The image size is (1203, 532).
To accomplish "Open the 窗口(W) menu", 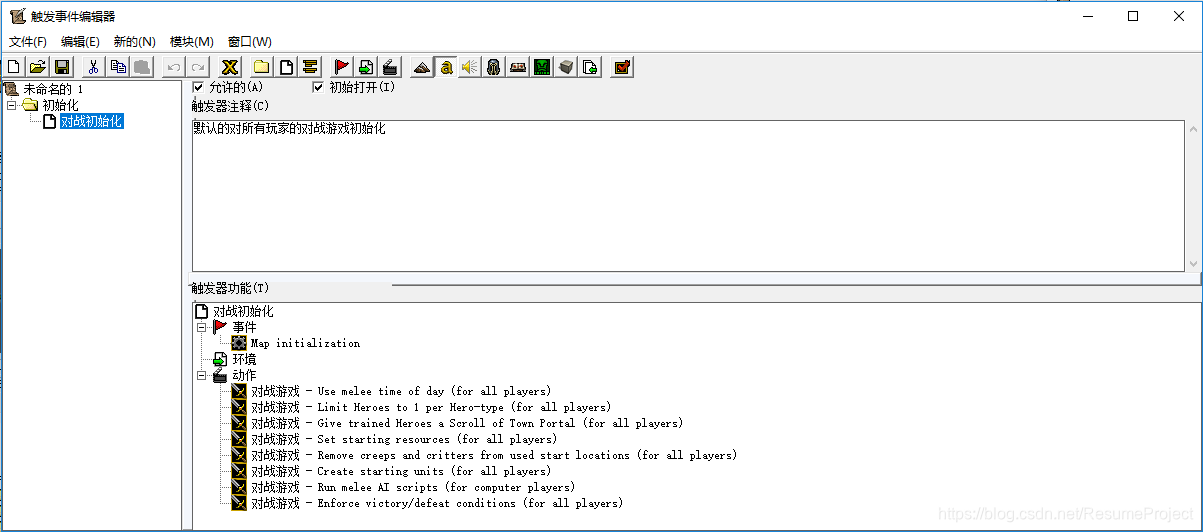I will pyautogui.click(x=250, y=41).
